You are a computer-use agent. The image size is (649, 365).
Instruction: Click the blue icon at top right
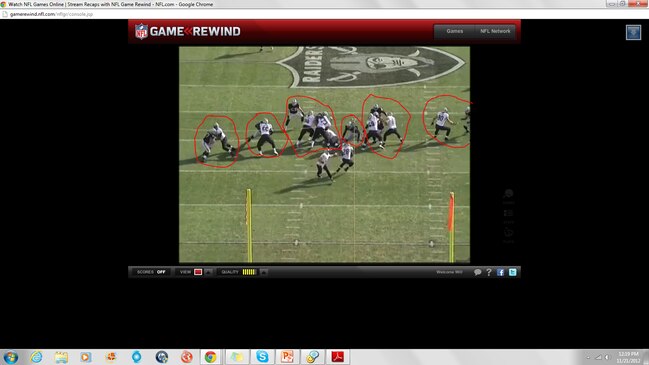tap(633, 32)
